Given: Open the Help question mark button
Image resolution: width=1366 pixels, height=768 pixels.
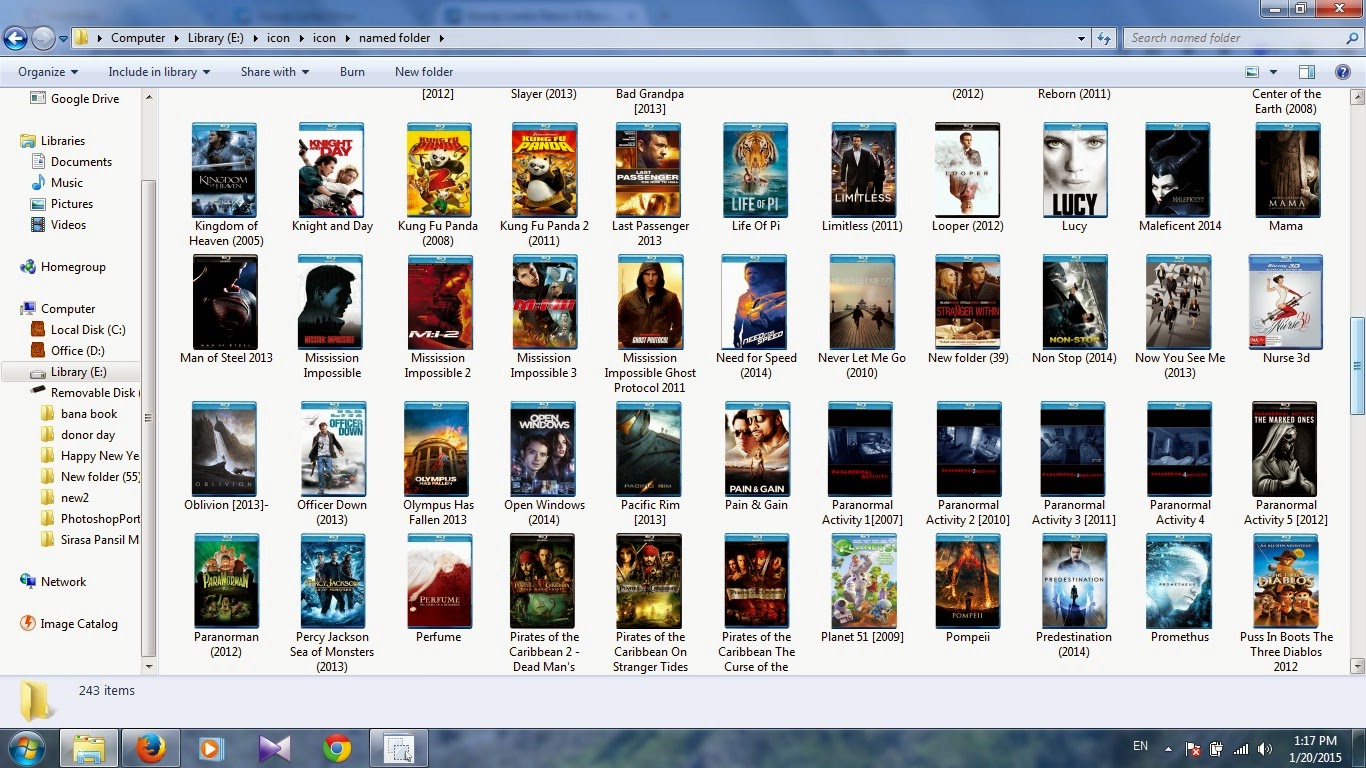Looking at the screenshot, I should pyautogui.click(x=1344, y=72).
